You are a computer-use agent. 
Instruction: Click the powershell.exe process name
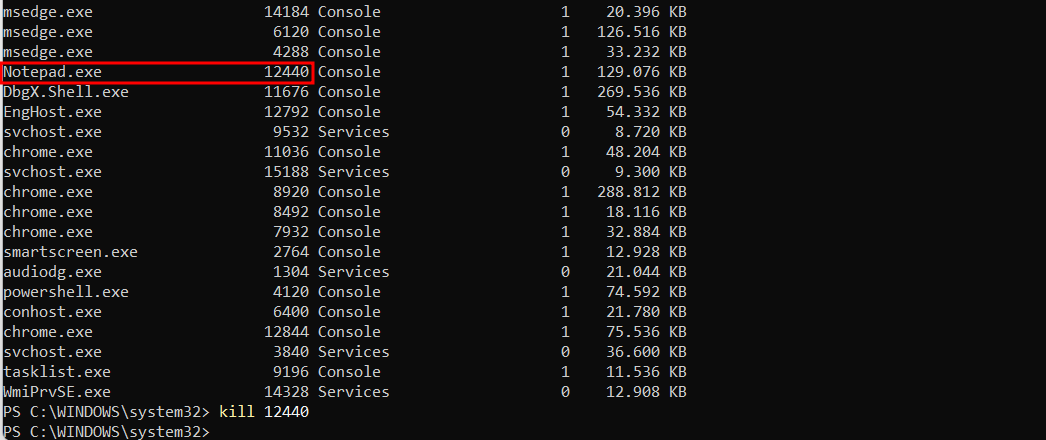(x=65, y=292)
